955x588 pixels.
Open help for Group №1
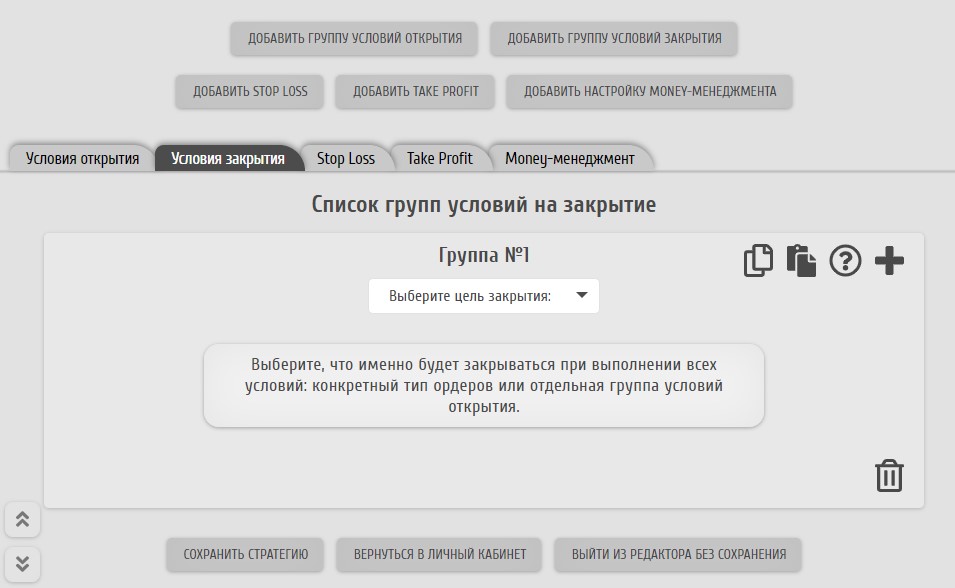pos(845,261)
